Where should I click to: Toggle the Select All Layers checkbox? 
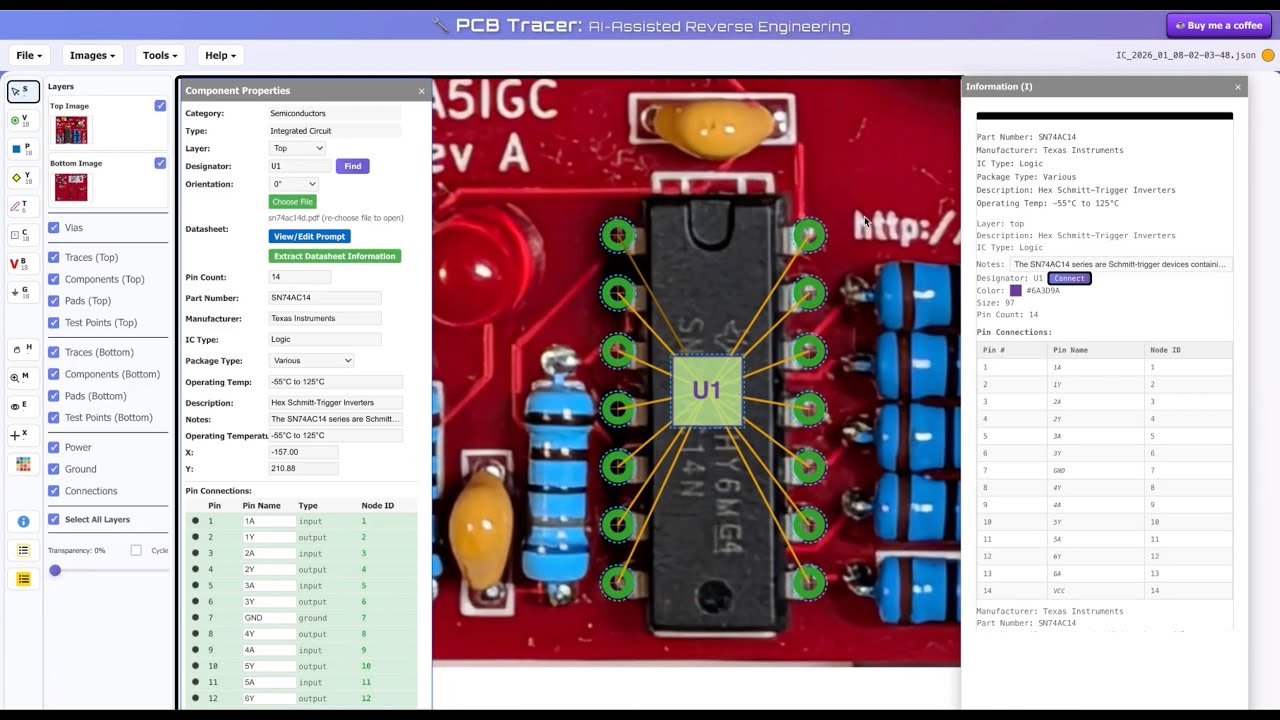tap(54, 519)
